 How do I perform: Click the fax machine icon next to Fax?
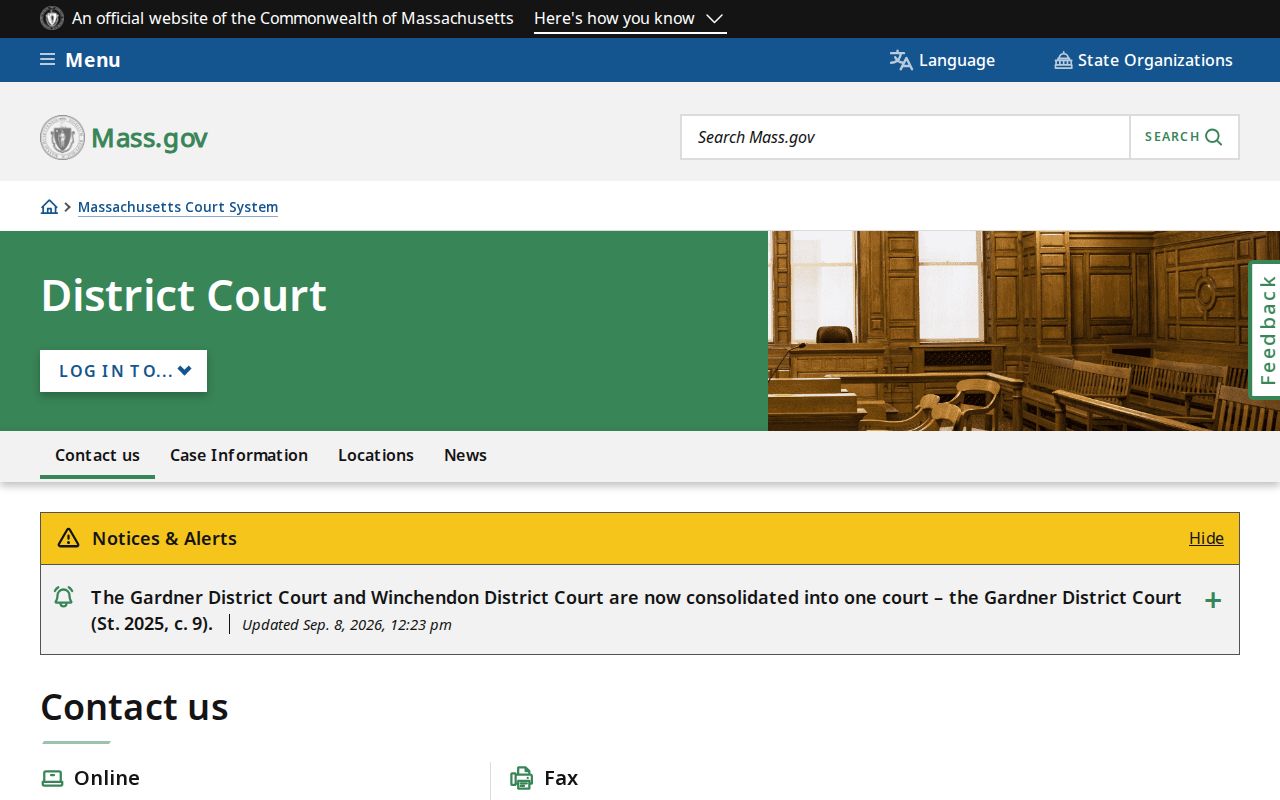[522, 778]
